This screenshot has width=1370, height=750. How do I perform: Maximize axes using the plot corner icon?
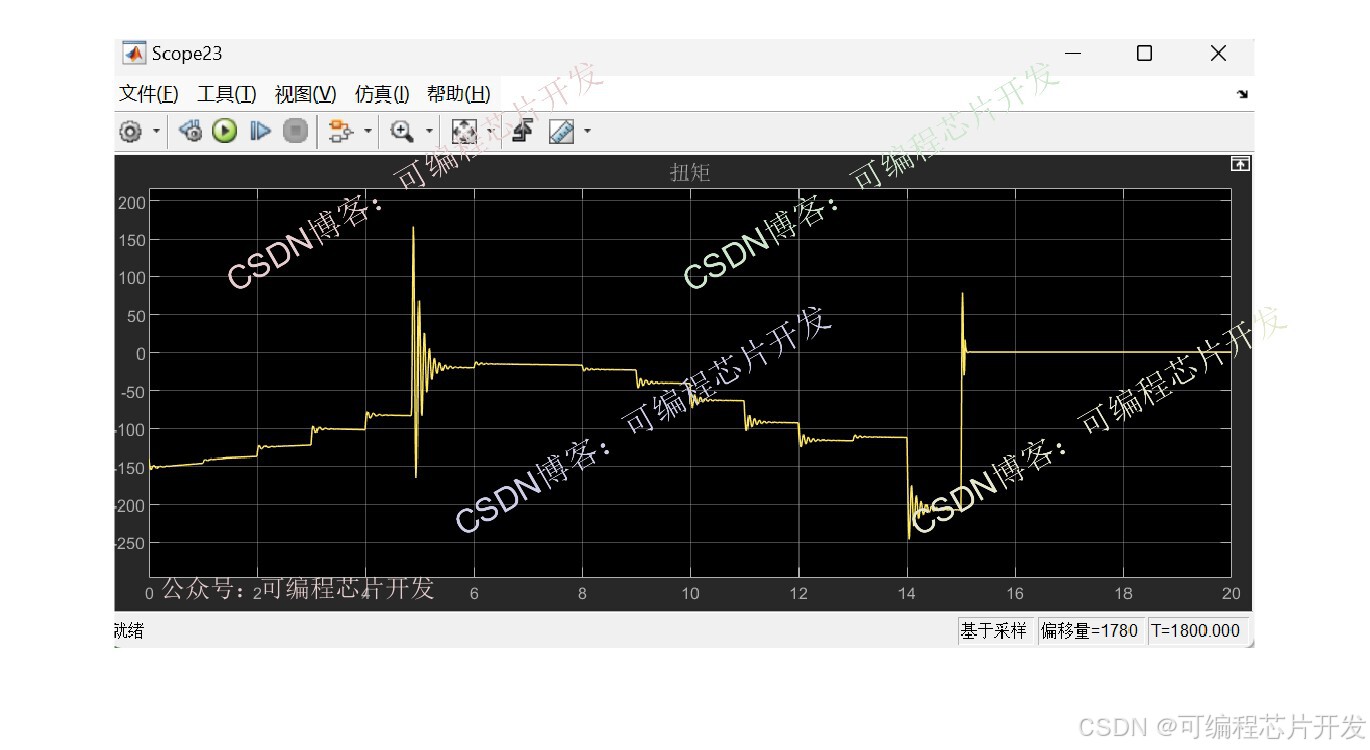point(1240,164)
